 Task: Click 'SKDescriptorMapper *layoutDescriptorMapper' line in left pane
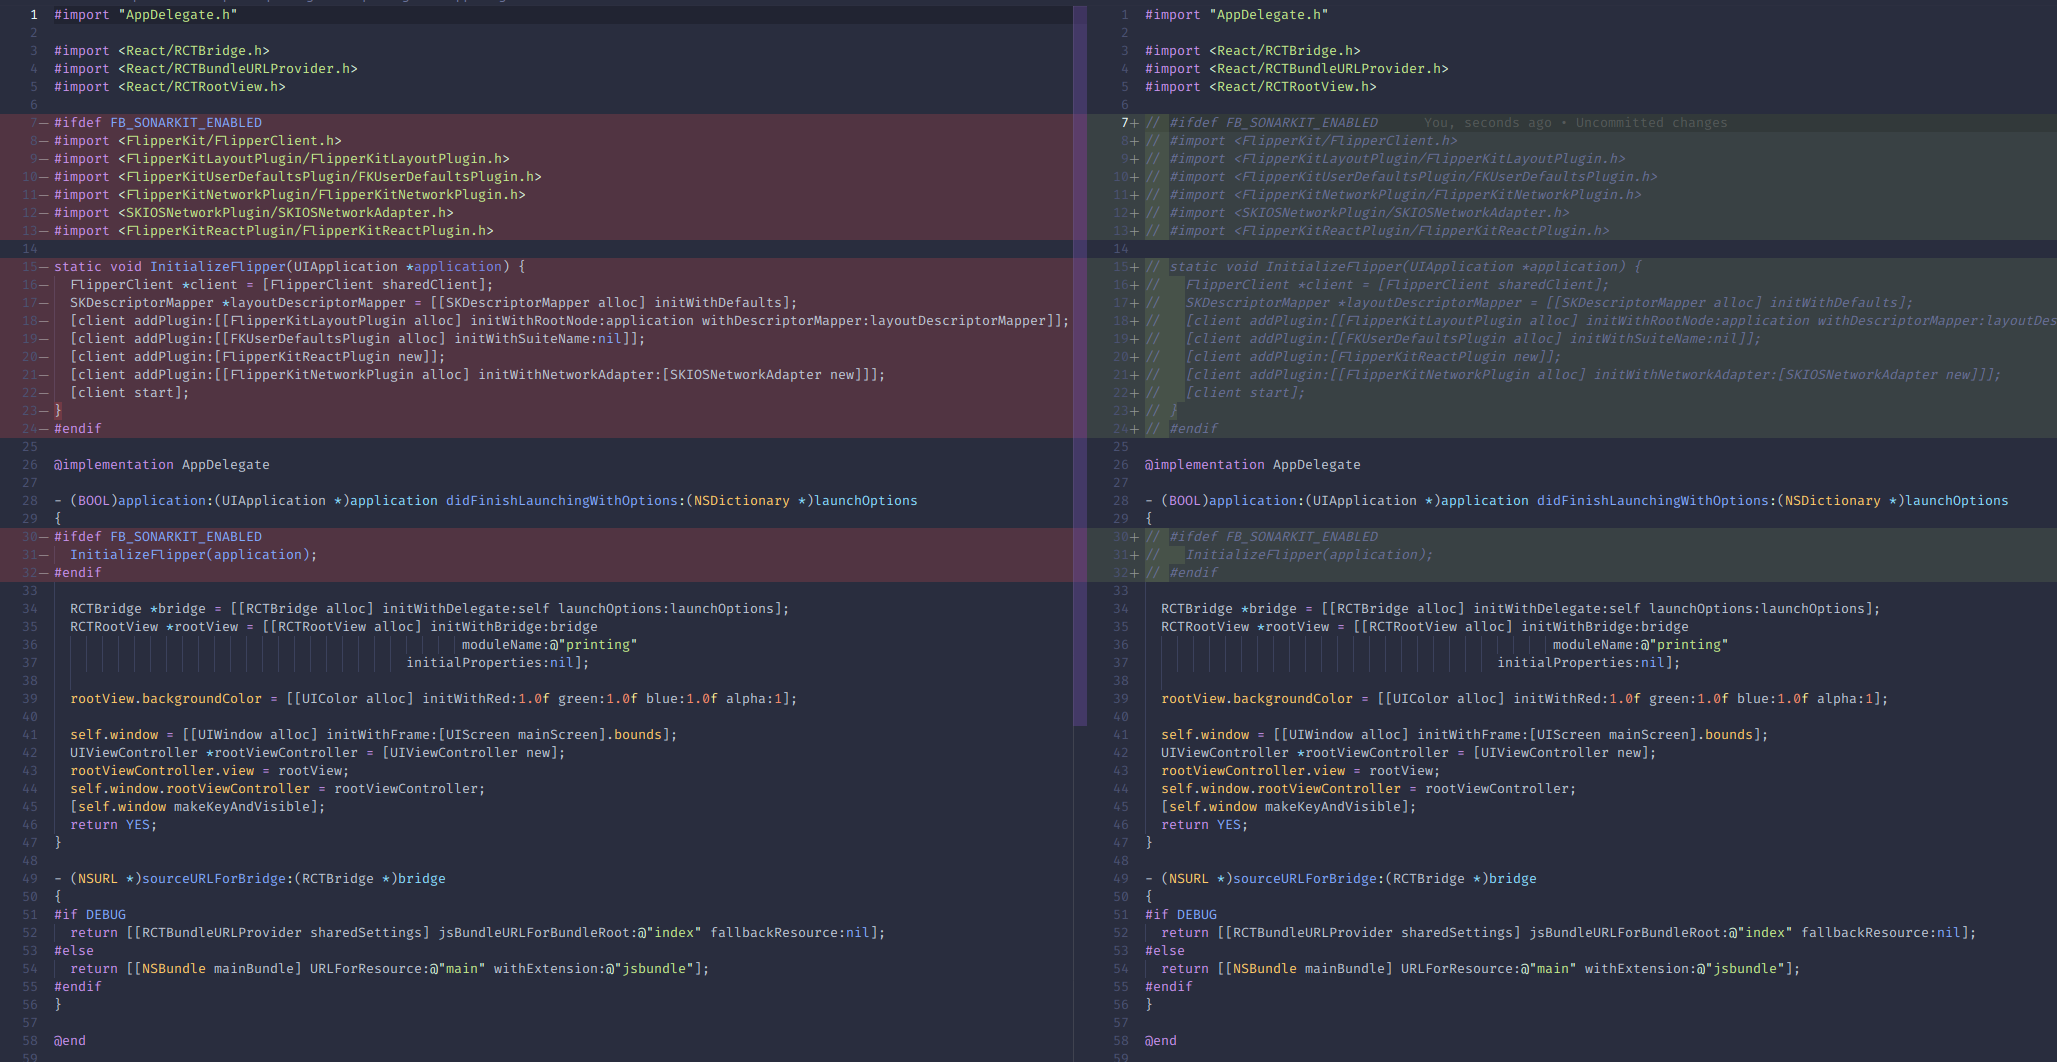click(434, 303)
